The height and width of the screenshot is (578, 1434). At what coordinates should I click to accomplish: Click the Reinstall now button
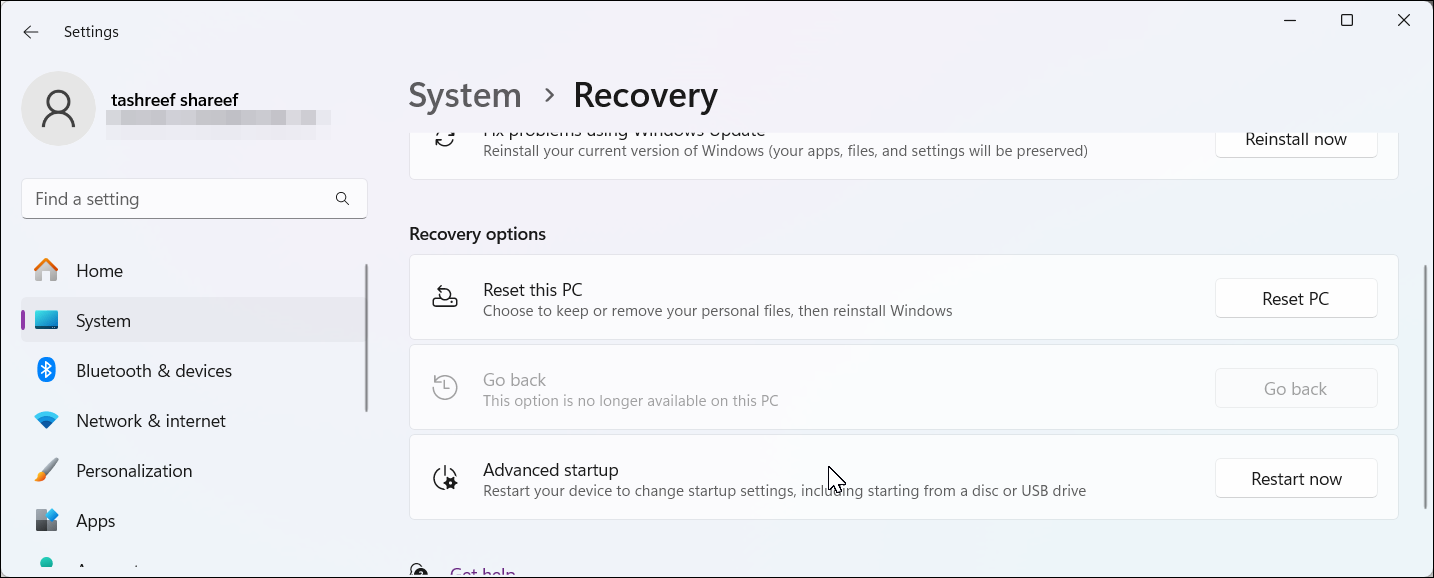[x=1296, y=140]
